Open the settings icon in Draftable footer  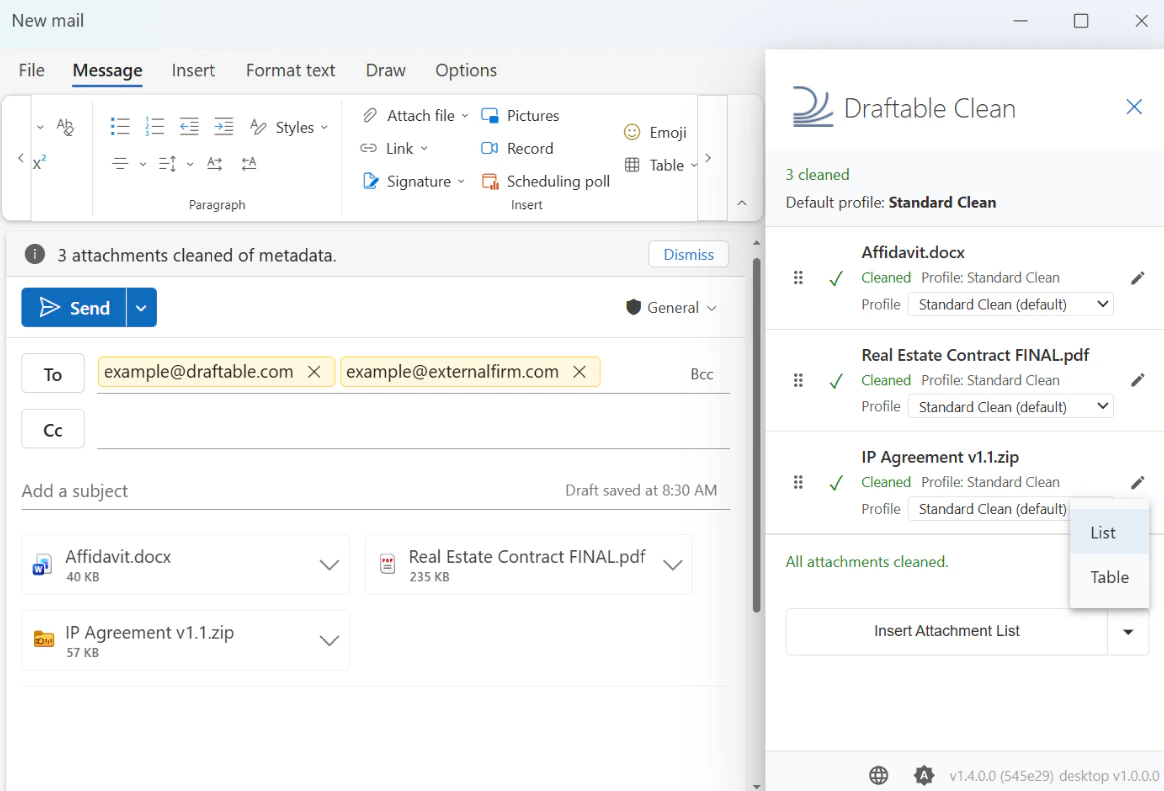point(923,775)
